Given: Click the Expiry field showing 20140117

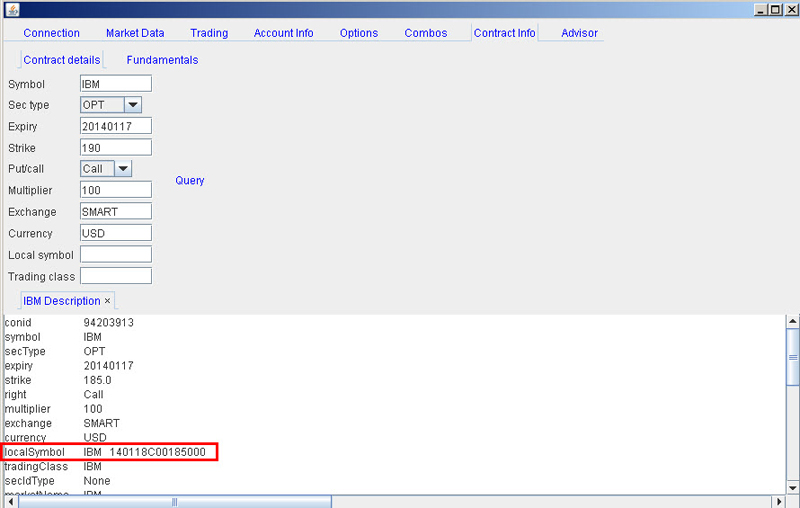Looking at the screenshot, I should pyautogui.click(x=116, y=126).
